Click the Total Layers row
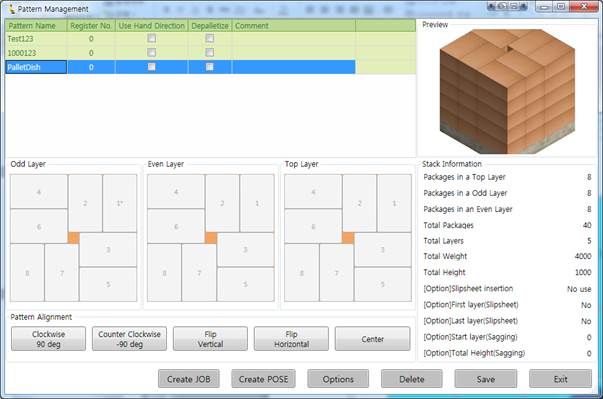This screenshot has width=603, height=399. pyautogui.click(x=507, y=241)
